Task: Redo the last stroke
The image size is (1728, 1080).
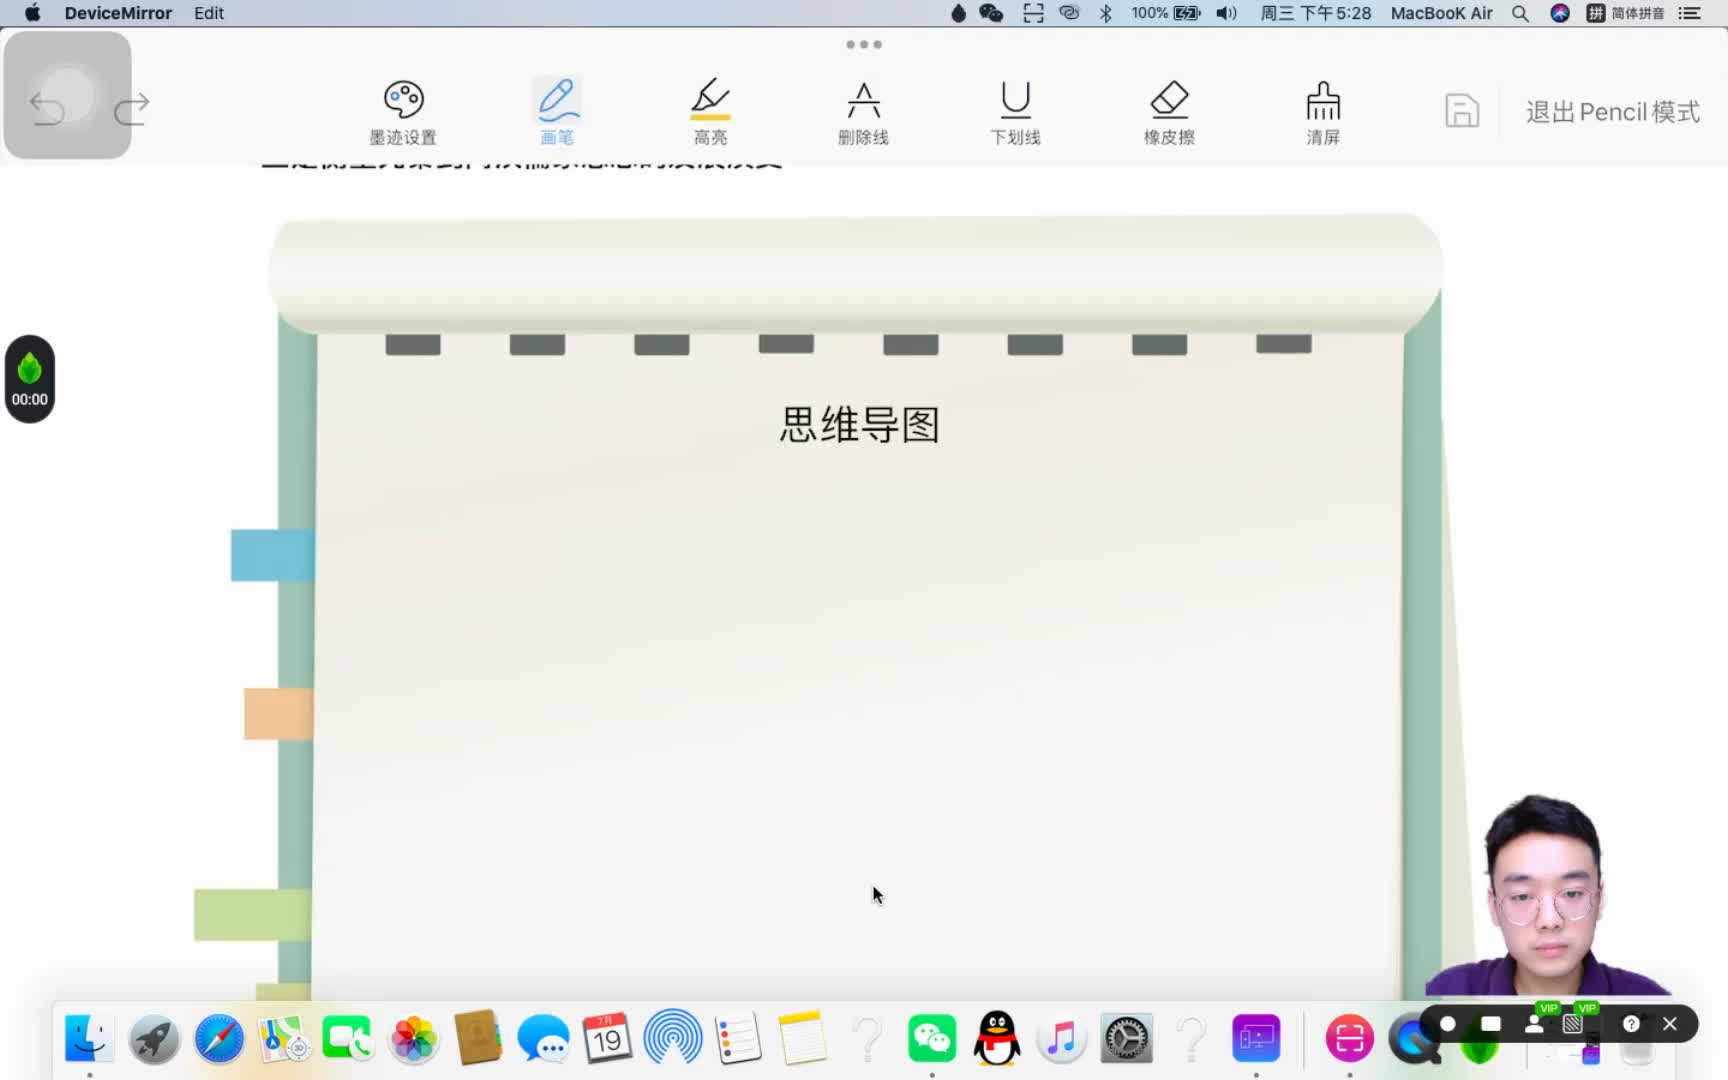Action: 131,108
